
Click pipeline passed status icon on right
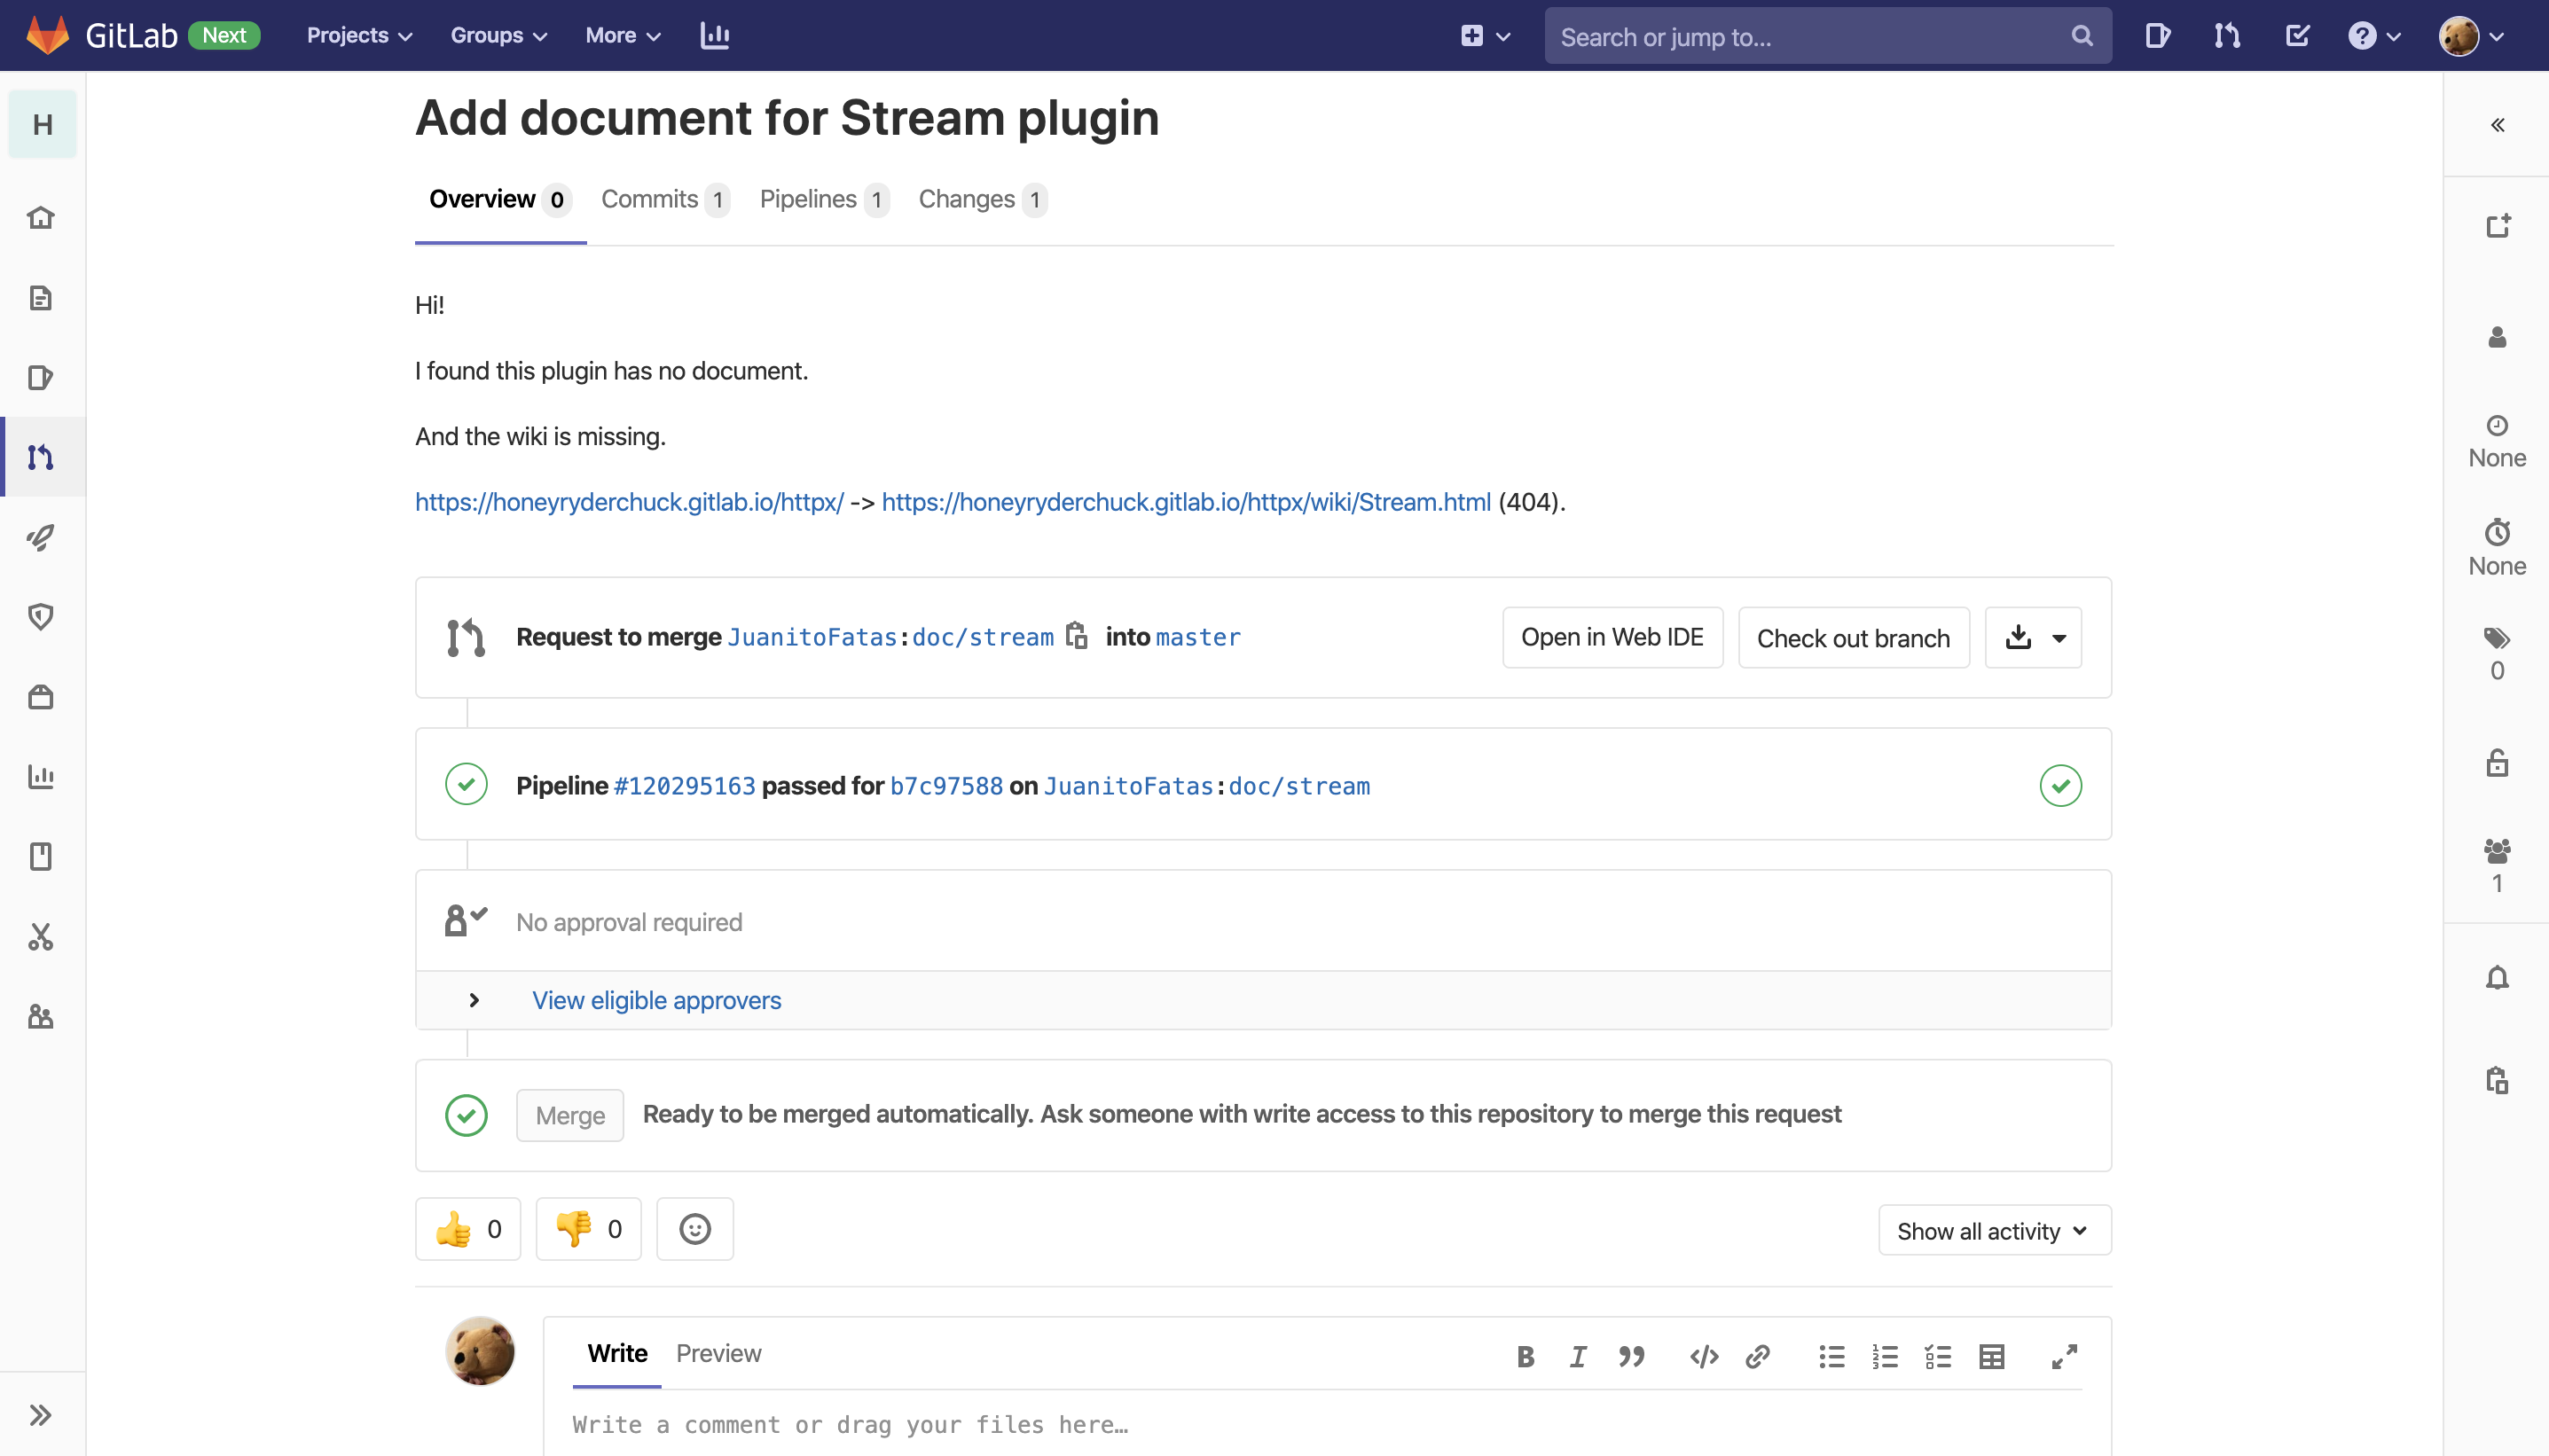(x=2060, y=786)
